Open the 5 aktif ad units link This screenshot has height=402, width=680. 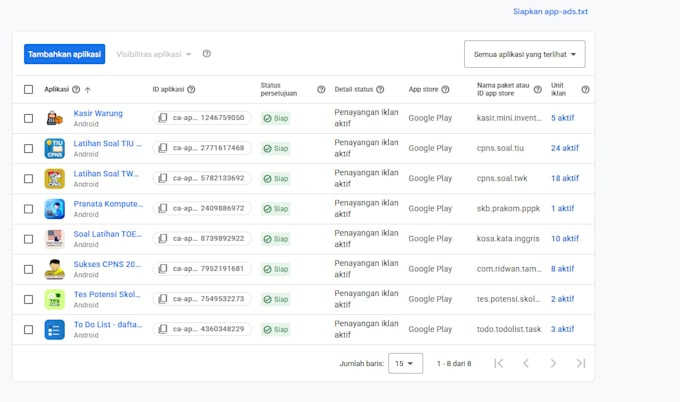pos(562,118)
